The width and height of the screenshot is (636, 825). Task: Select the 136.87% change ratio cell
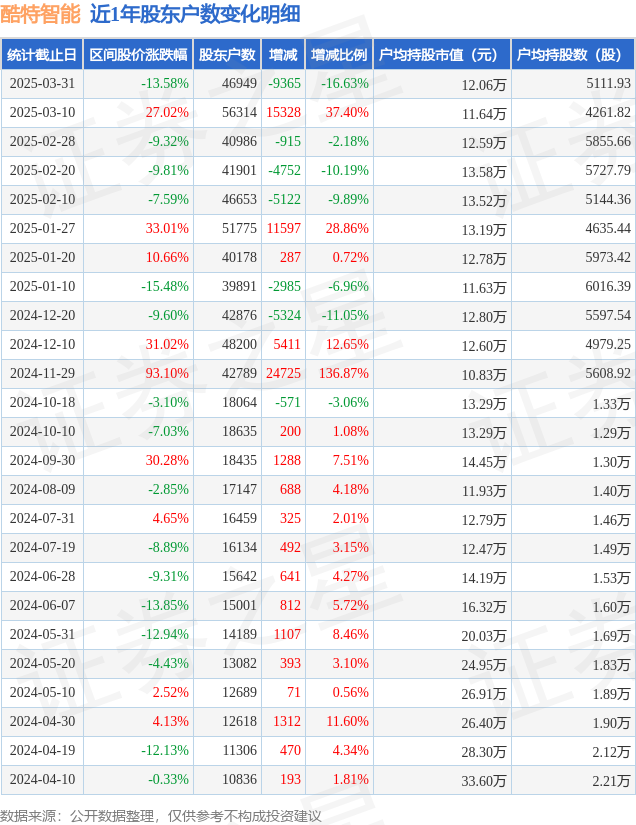pos(344,373)
